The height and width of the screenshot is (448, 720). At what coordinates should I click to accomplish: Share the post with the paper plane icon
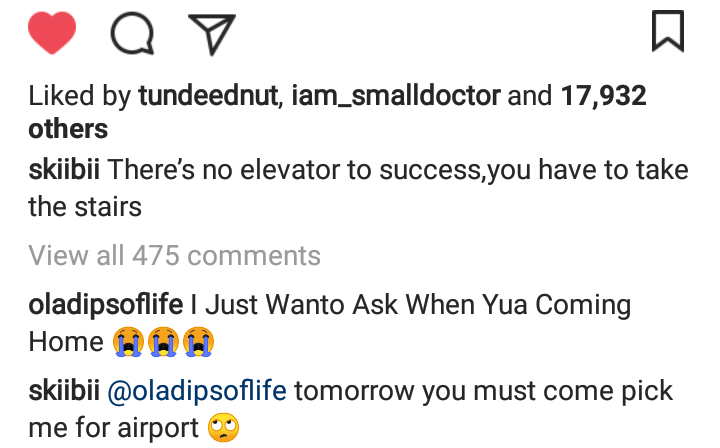pos(210,33)
